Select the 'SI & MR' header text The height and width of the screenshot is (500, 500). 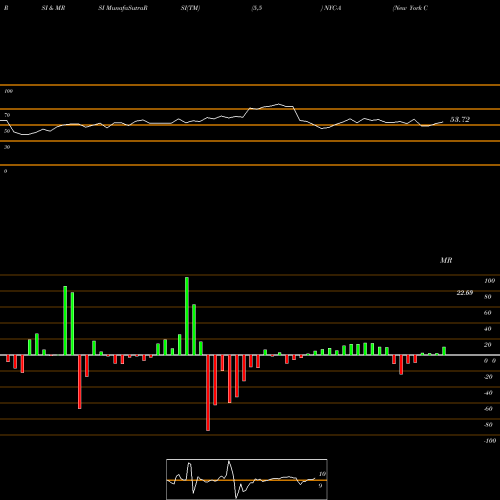[53, 8]
